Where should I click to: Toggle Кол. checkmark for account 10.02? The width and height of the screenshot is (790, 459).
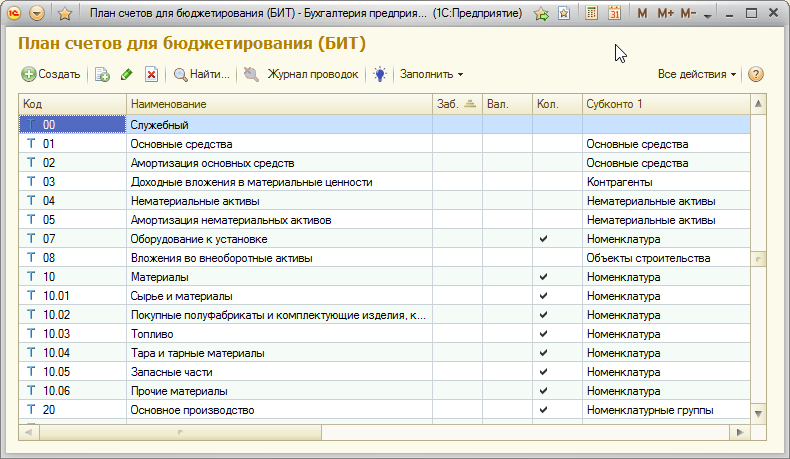coord(543,315)
